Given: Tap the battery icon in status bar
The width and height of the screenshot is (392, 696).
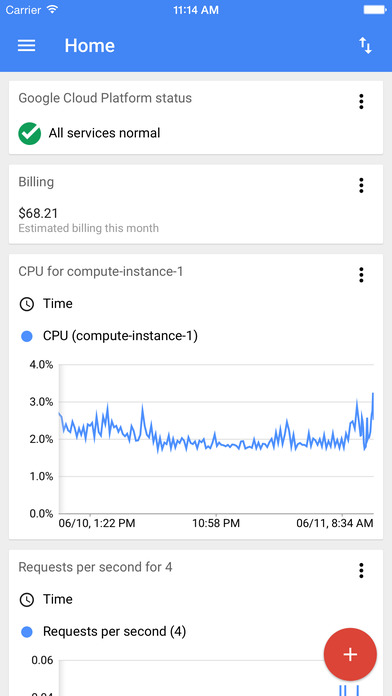Looking at the screenshot, I should click(374, 9).
